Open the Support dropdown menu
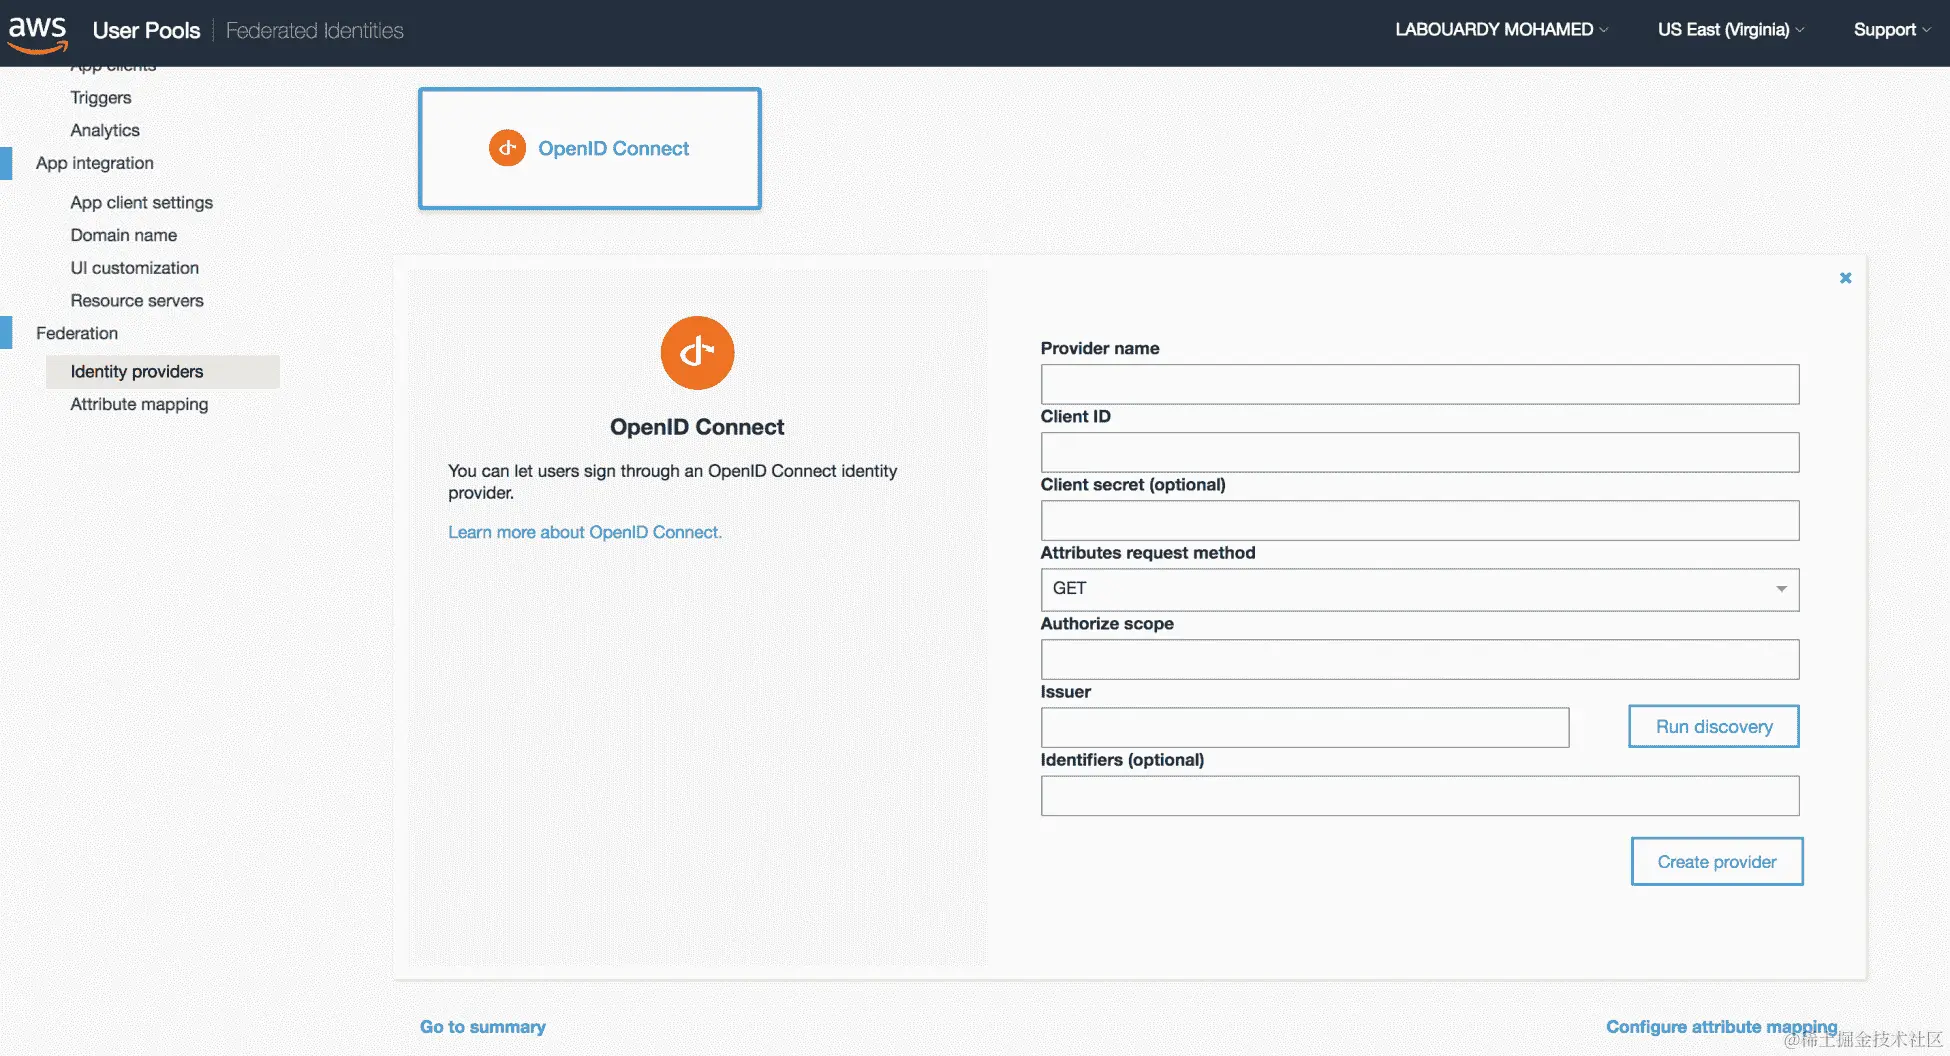This screenshot has height=1056, width=1950. click(x=1891, y=30)
